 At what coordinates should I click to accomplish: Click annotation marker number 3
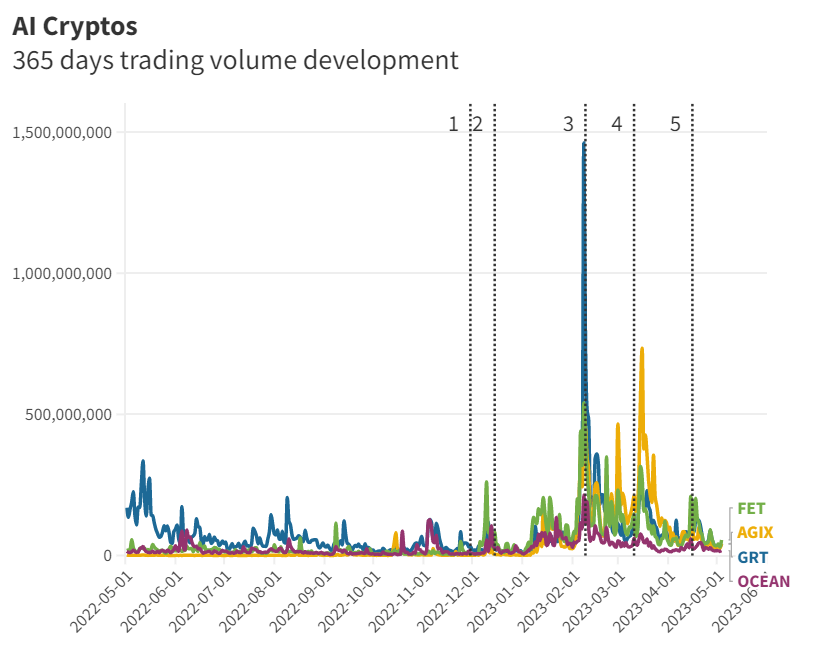click(568, 124)
